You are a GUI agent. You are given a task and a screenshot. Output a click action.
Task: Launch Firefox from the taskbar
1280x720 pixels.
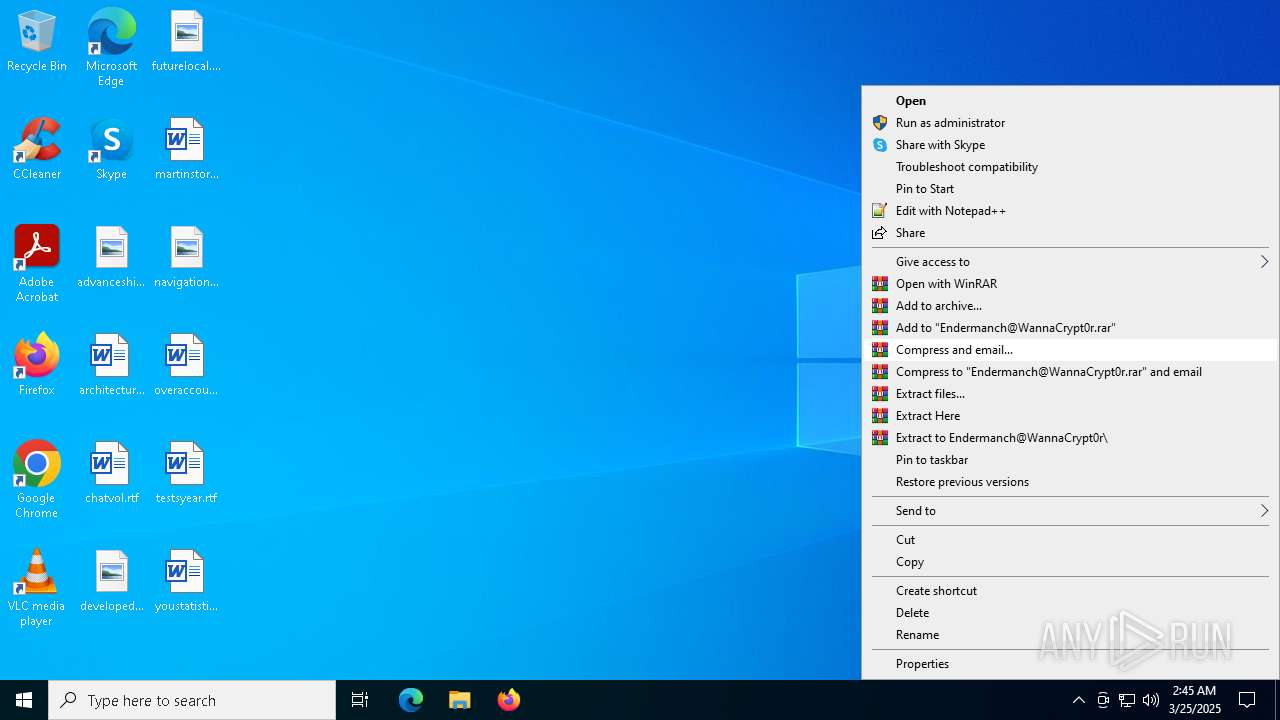509,700
